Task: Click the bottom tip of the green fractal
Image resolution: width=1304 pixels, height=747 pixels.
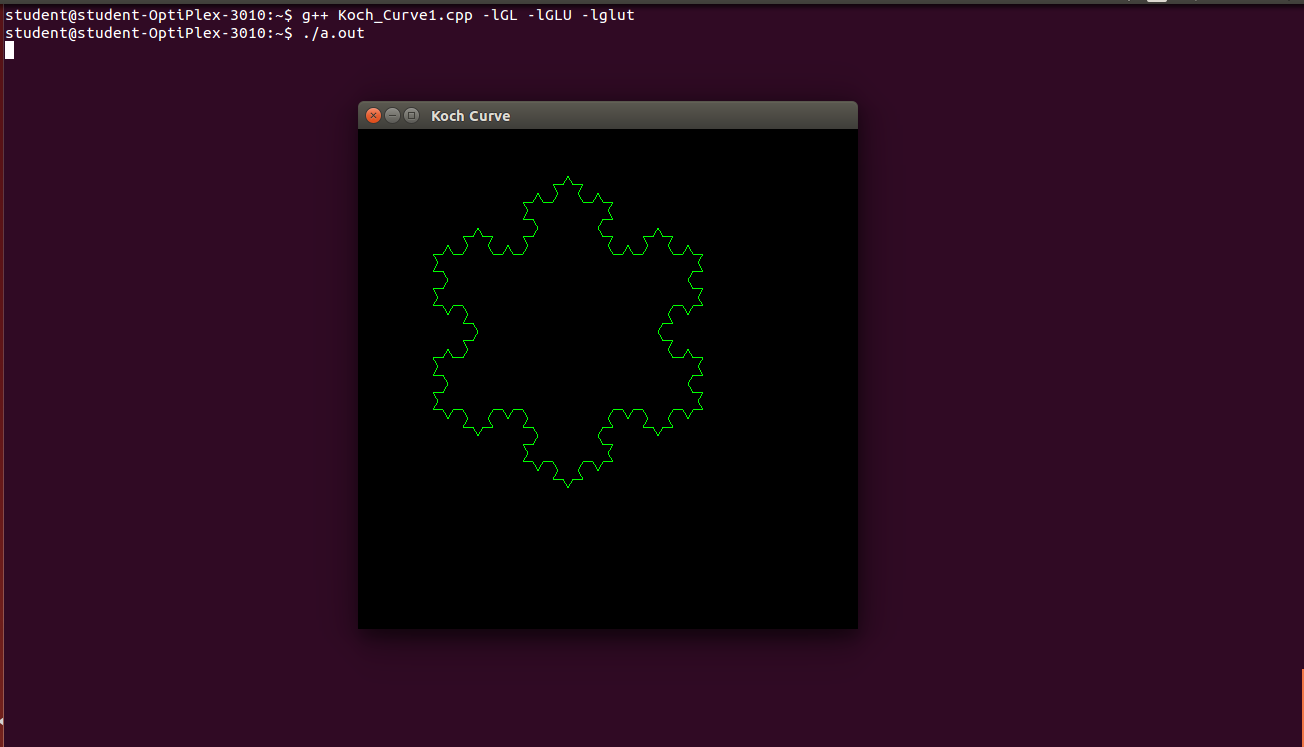Action: click(x=568, y=488)
